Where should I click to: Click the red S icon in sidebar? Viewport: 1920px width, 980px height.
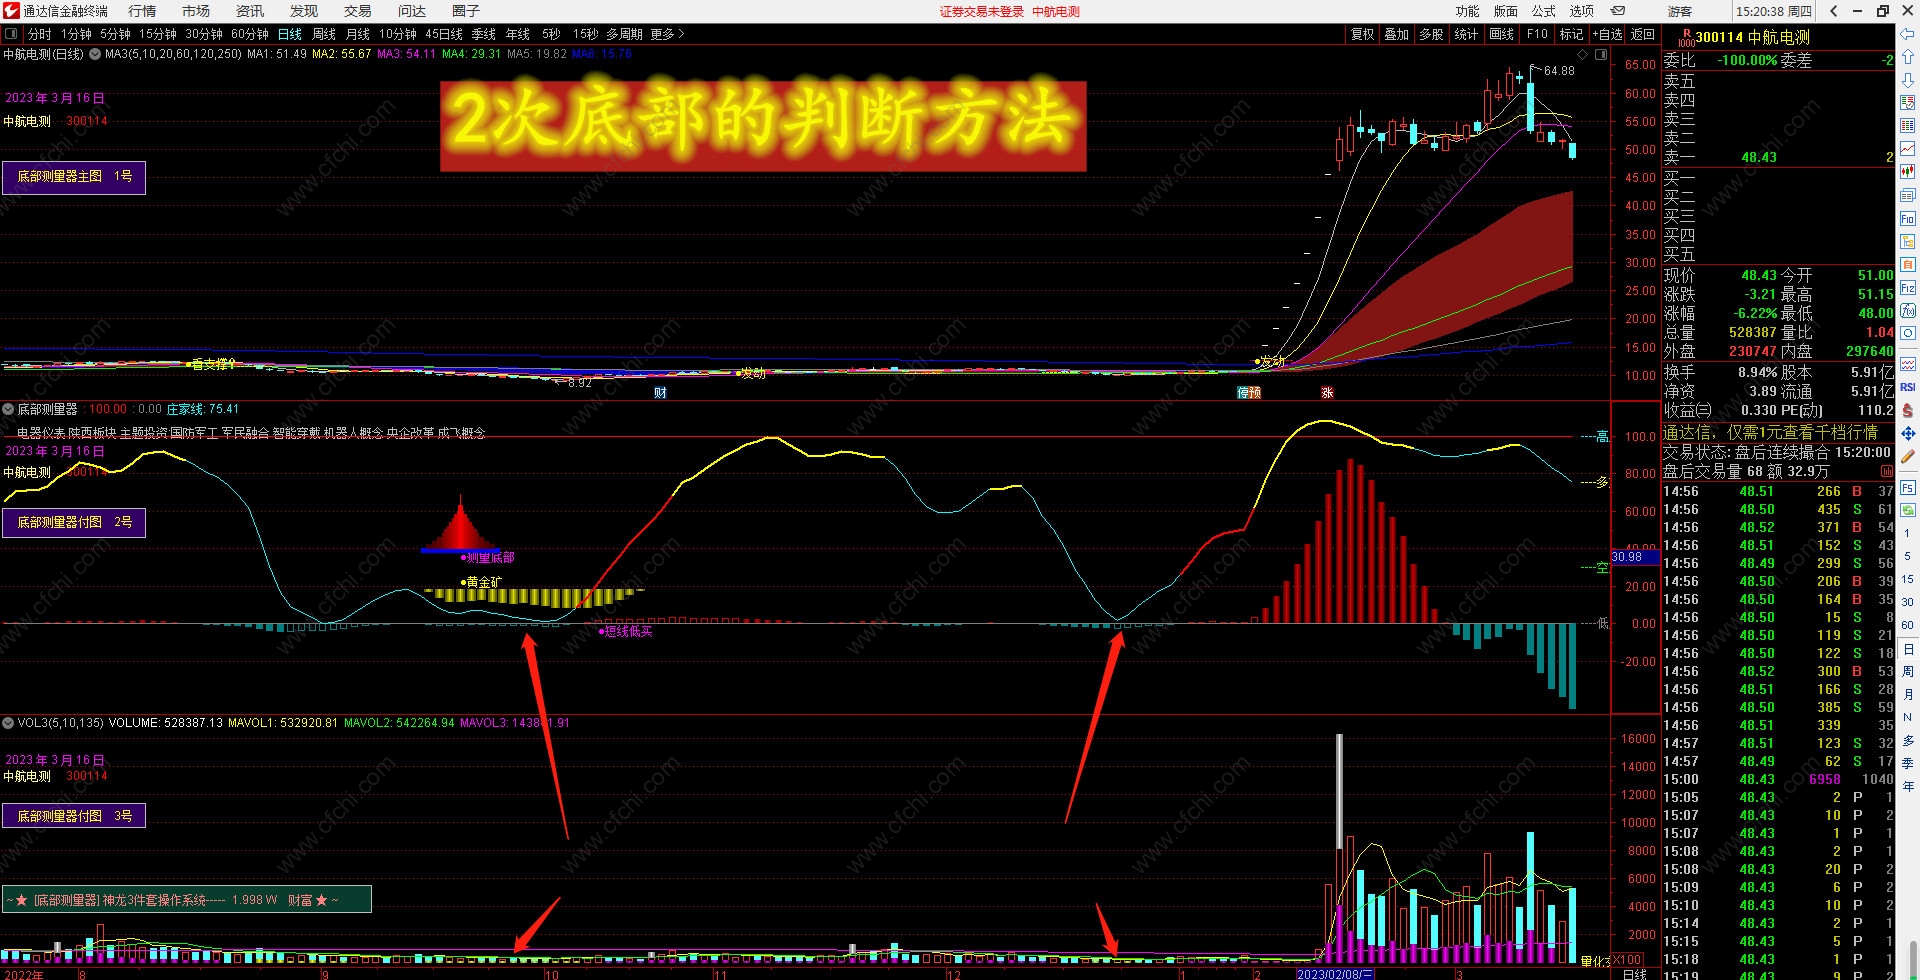(1908, 410)
